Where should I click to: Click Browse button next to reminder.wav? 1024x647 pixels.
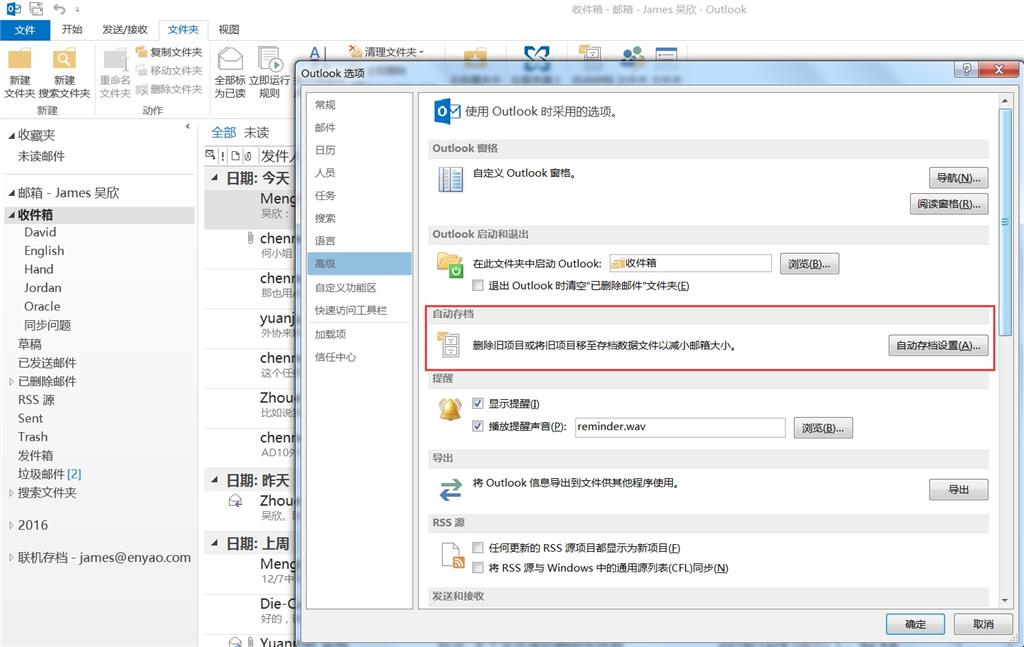click(823, 428)
